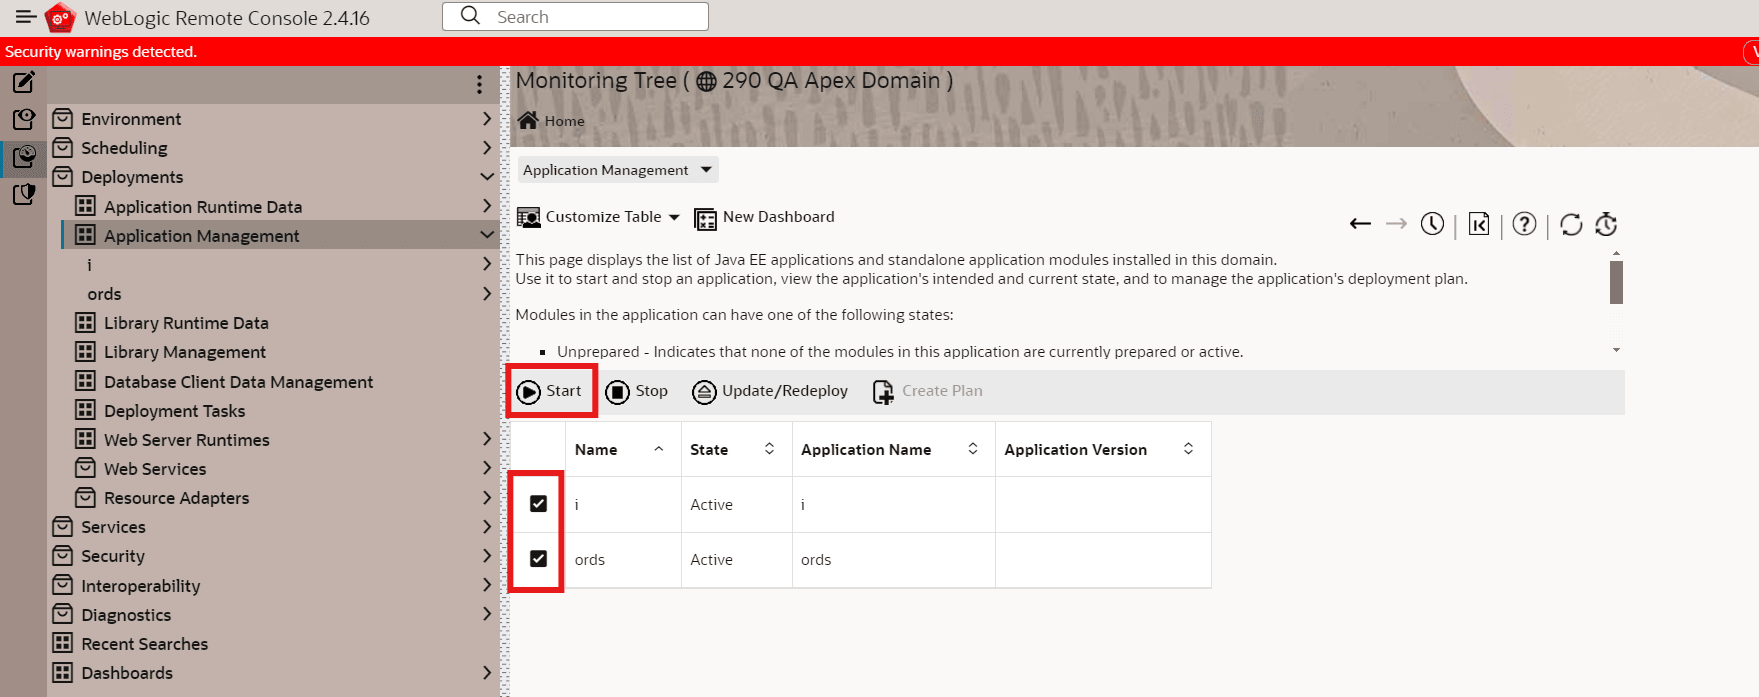Viewport: 1759px width, 697px height.
Task: Open the hamburger navigation menu
Action: tap(26, 17)
